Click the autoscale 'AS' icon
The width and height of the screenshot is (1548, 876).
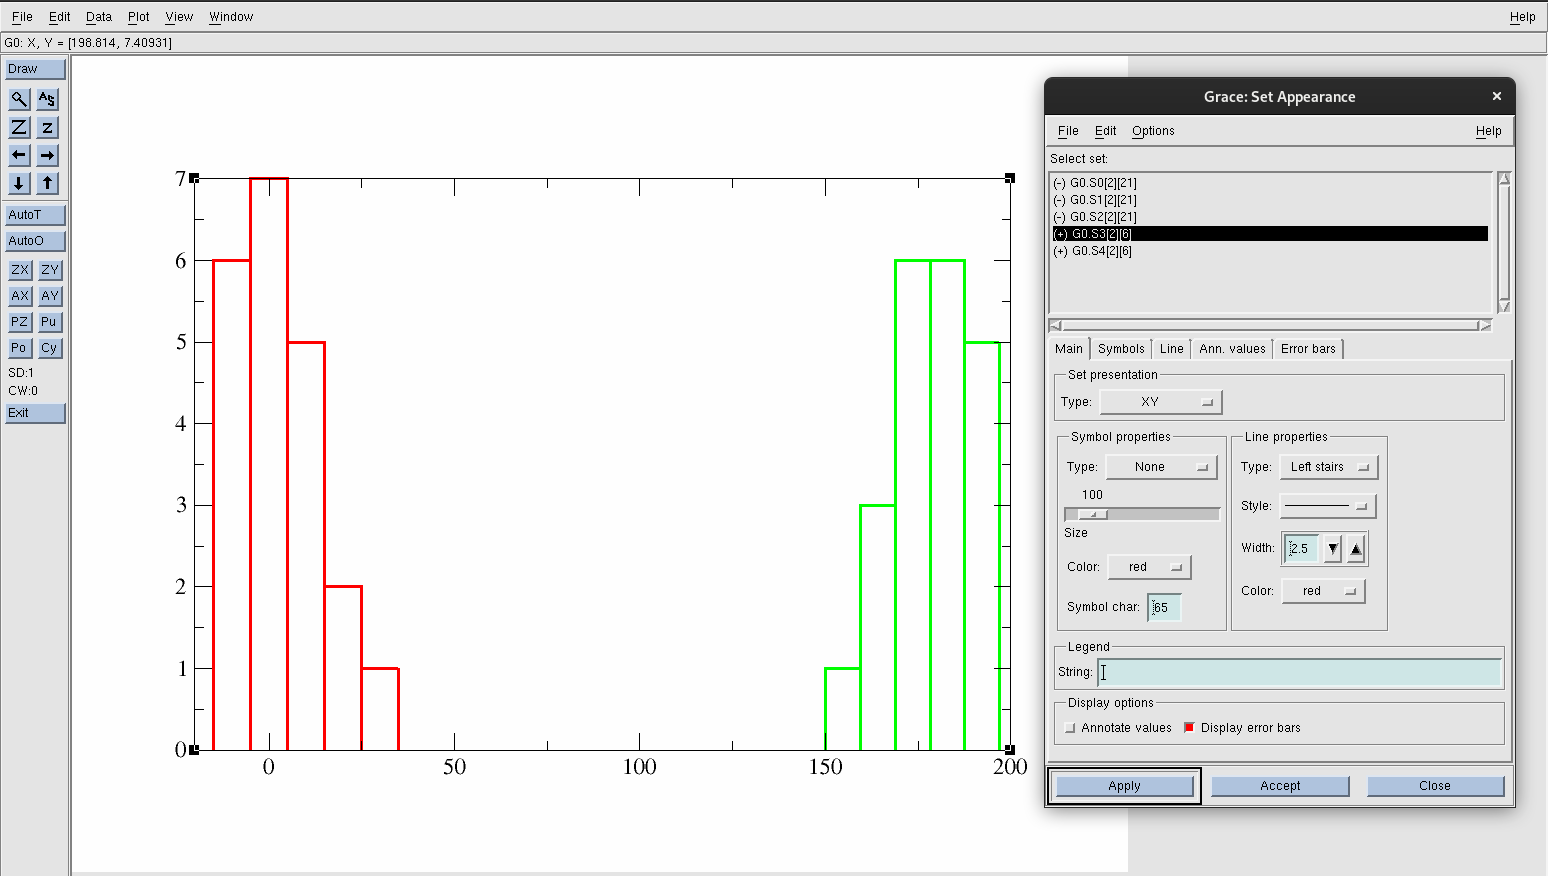47,99
